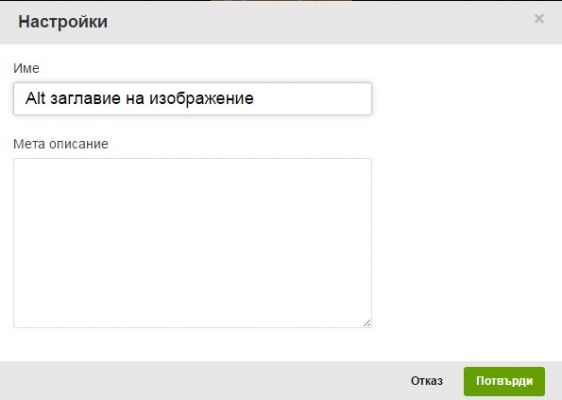Click the Настройки dialog title

[63, 22]
